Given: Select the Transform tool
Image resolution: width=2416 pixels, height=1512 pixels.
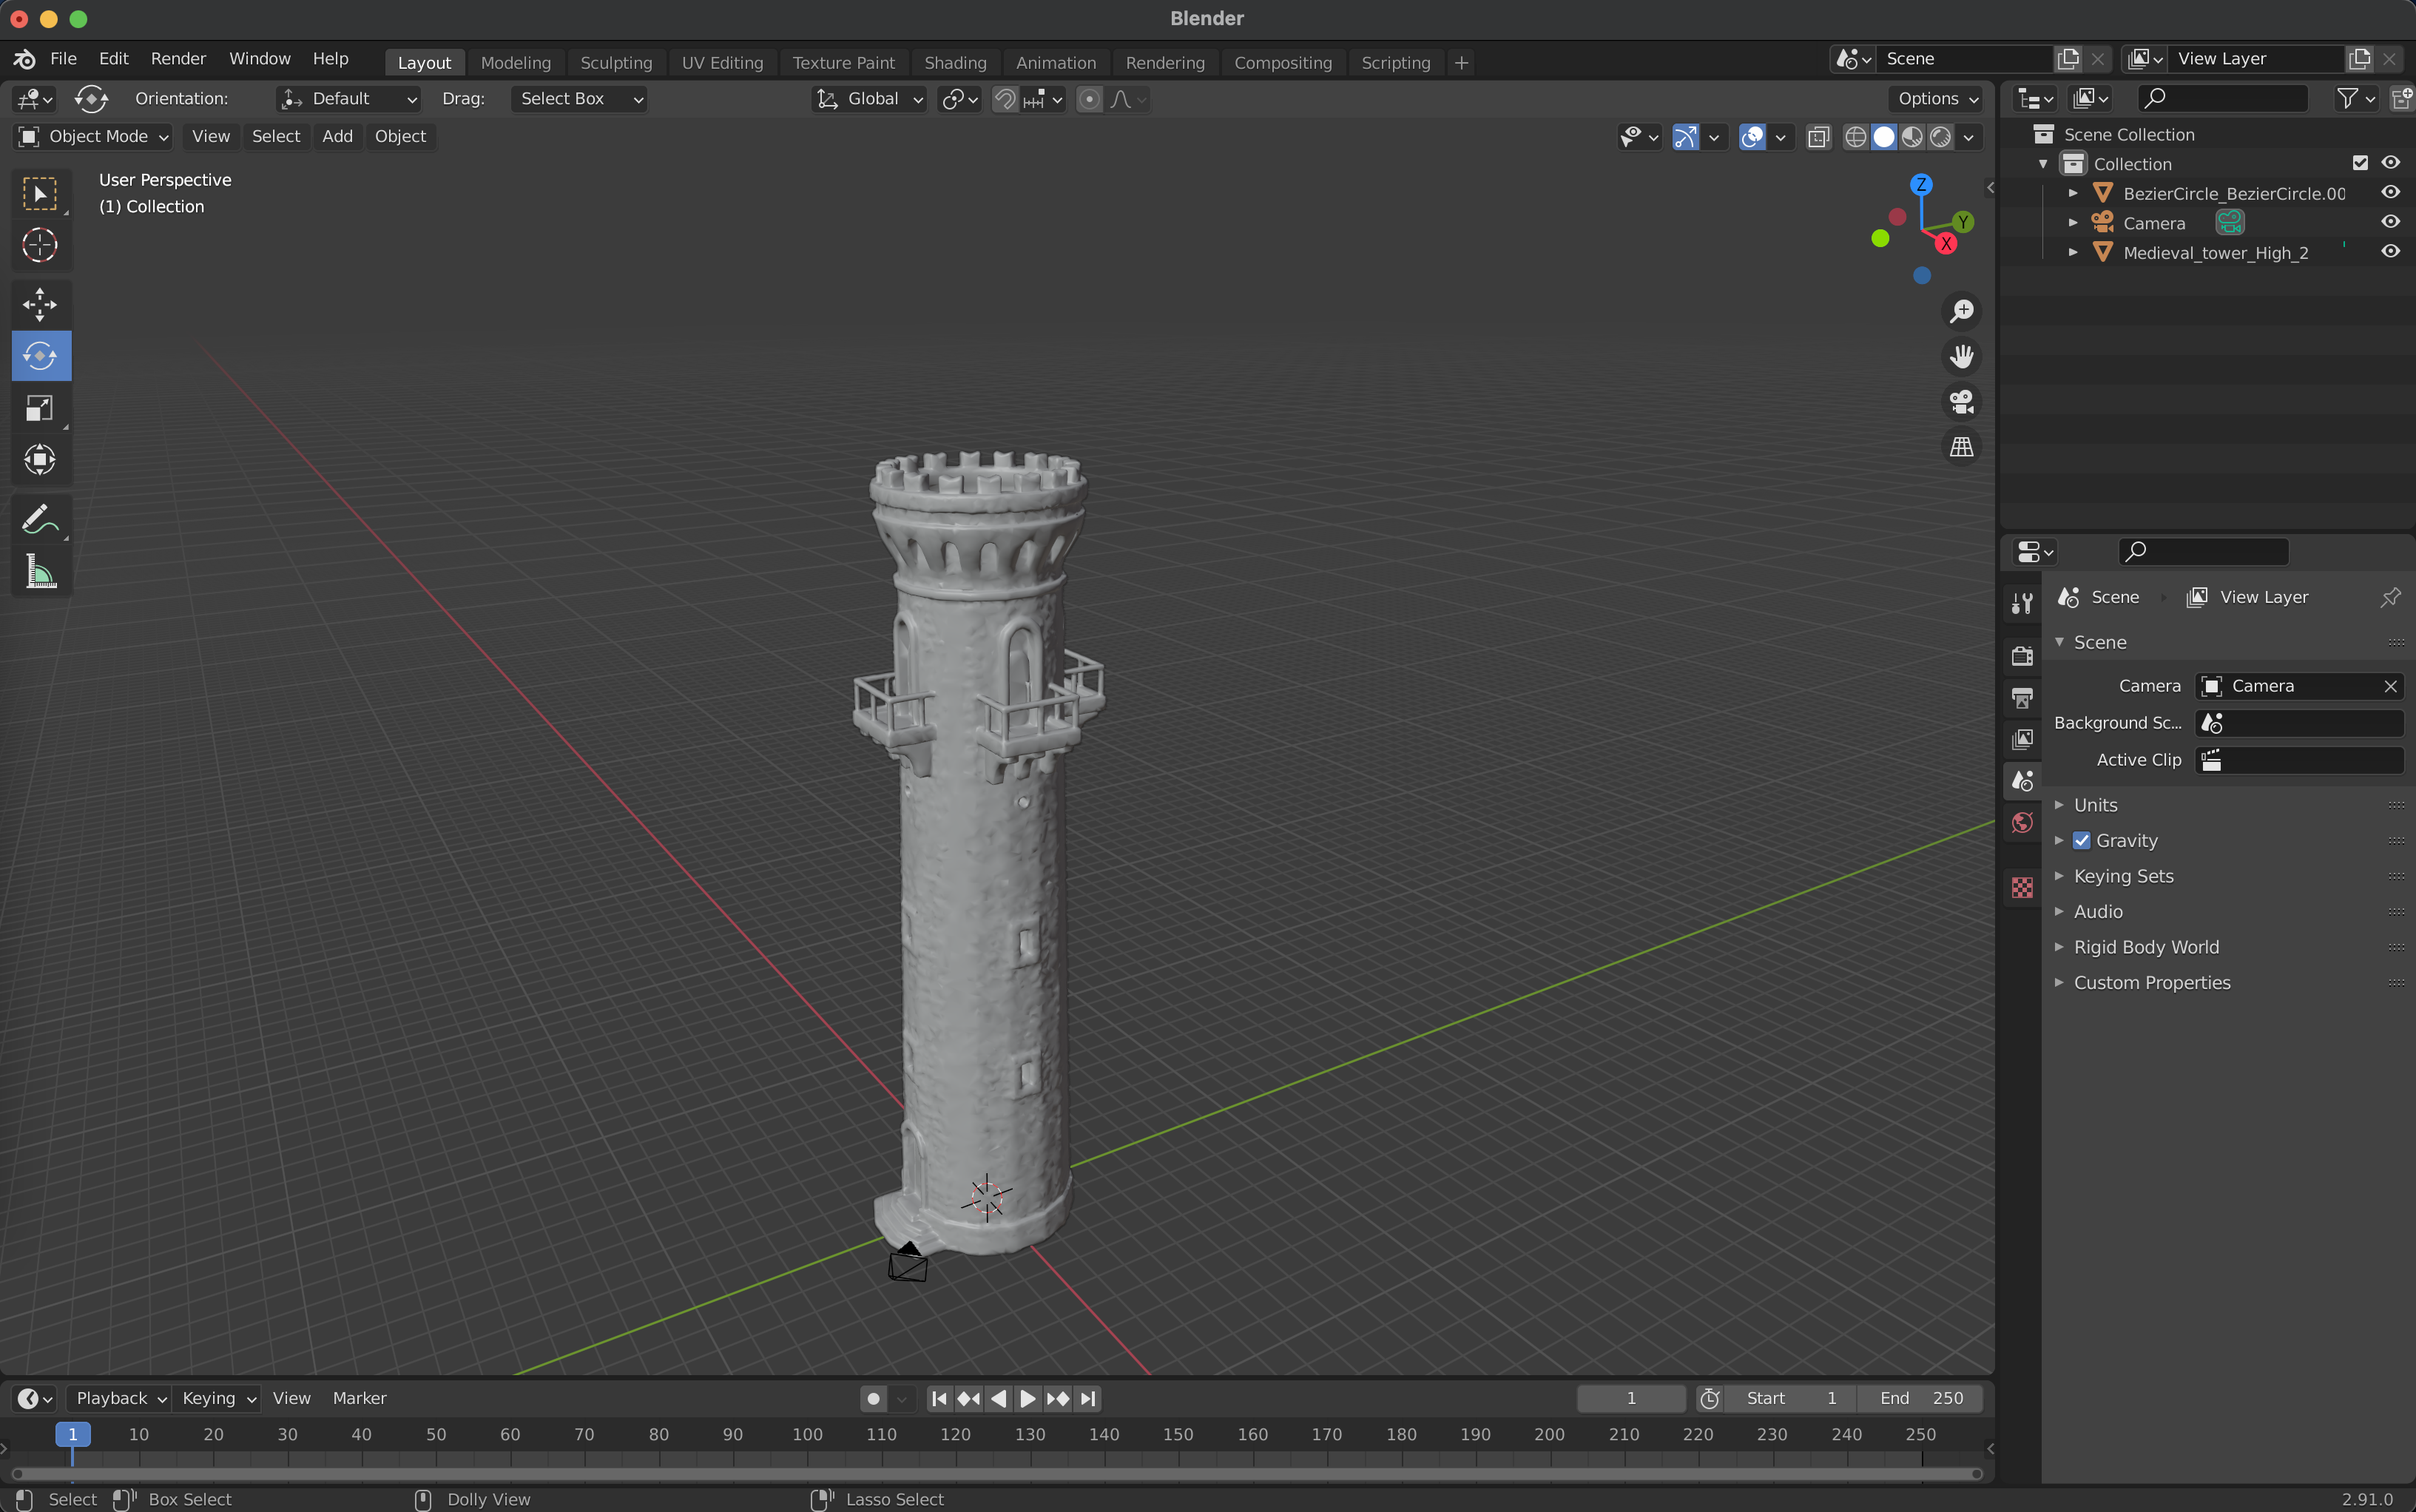Looking at the screenshot, I should (x=40, y=460).
